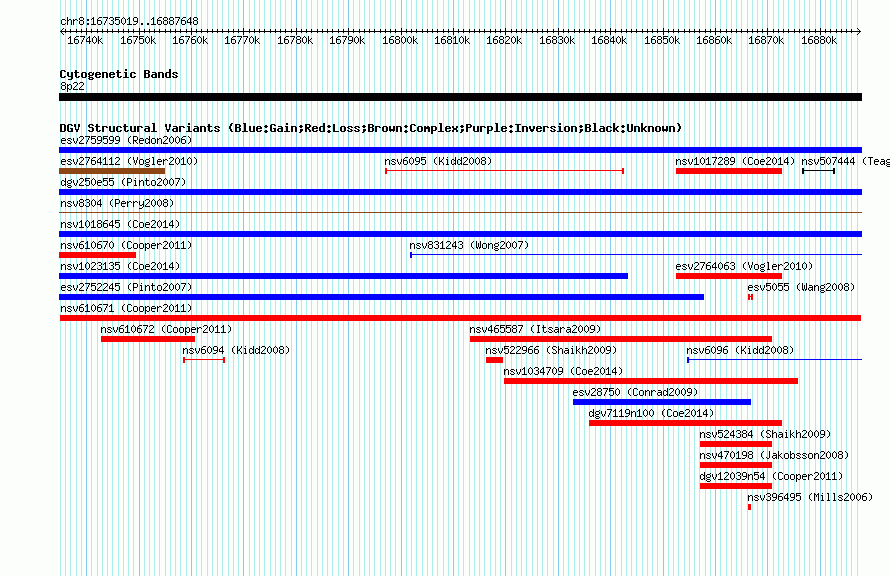Open the nsv610671 (Cooper2011) label
Image resolution: width=890 pixels, height=576 pixels.
pyautogui.click(x=126, y=308)
